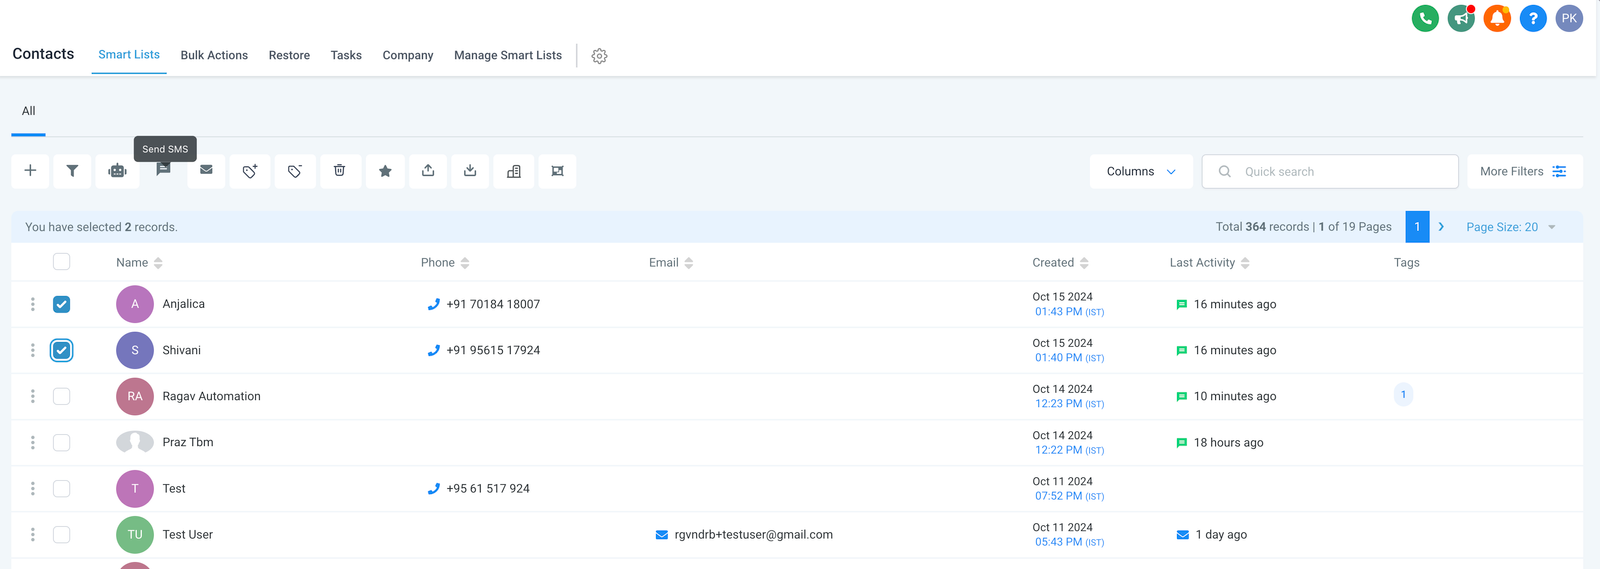Open the green phone dialer icon
The width and height of the screenshot is (1600, 569).
[x=1425, y=18]
